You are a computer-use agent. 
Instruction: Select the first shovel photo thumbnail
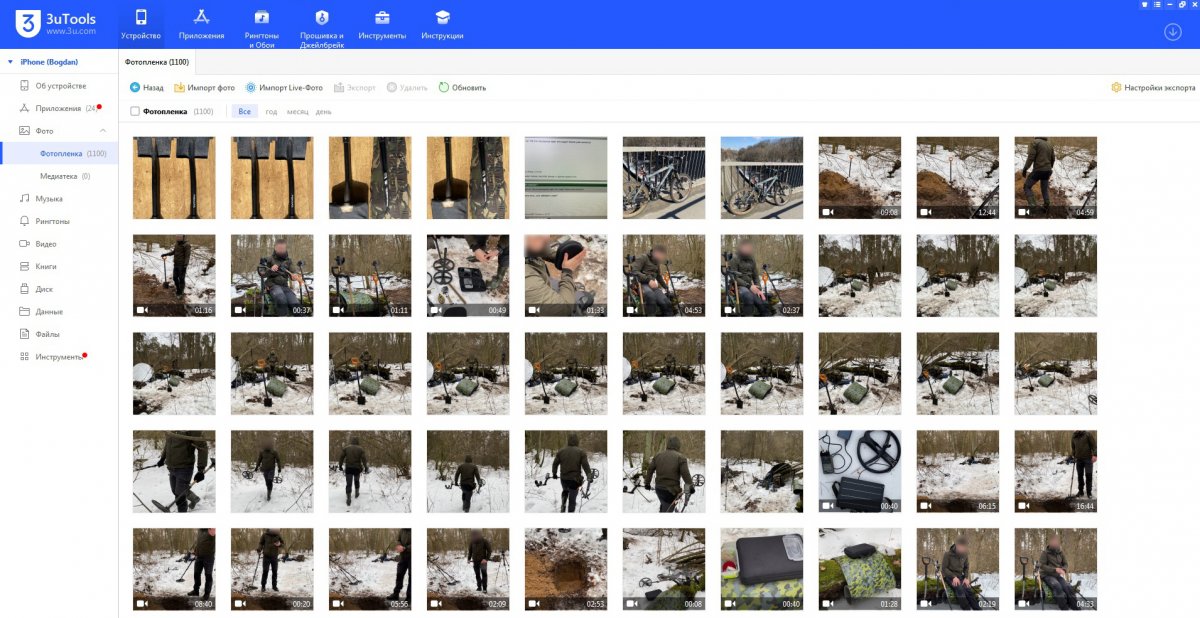click(174, 178)
